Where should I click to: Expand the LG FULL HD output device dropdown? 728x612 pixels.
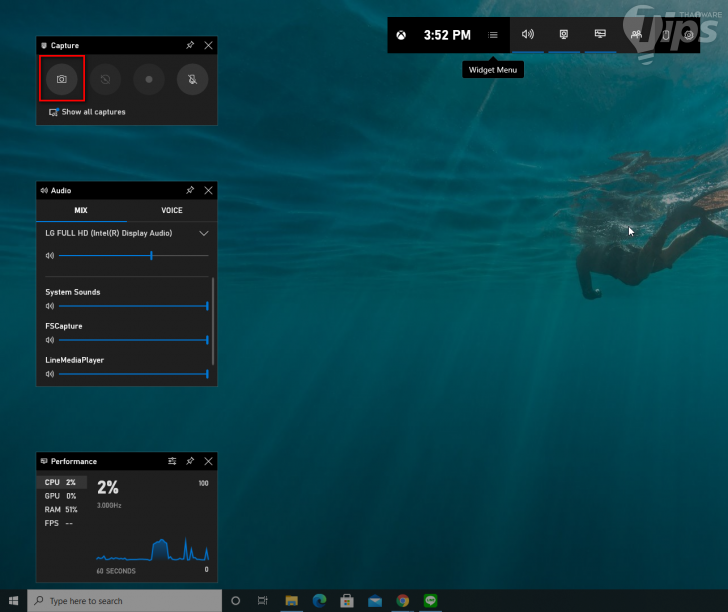coord(204,233)
